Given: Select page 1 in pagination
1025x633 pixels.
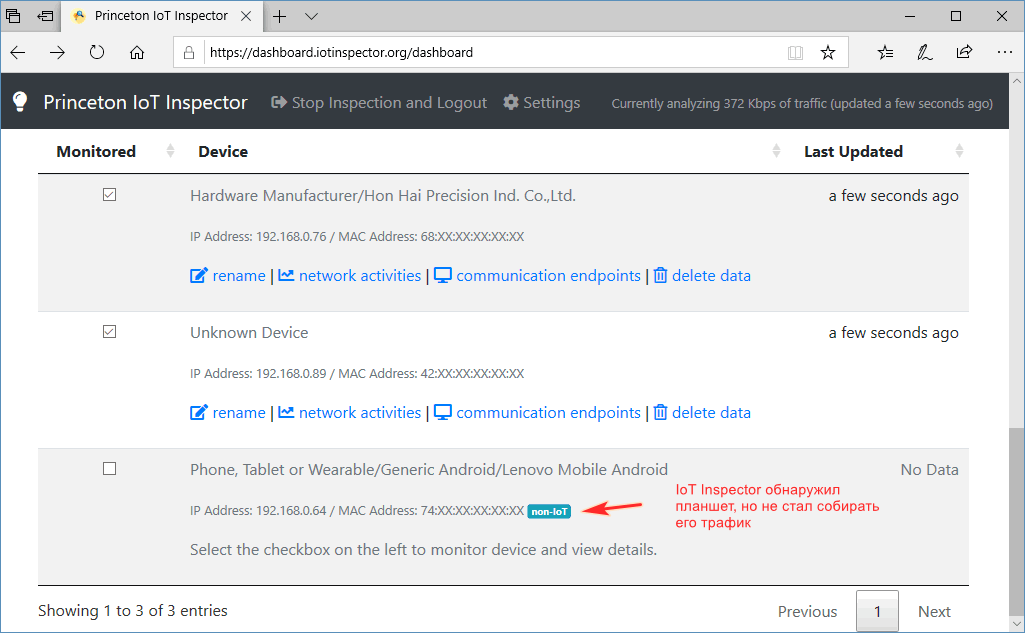Looking at the screenshot, I should tap(877, 611).
